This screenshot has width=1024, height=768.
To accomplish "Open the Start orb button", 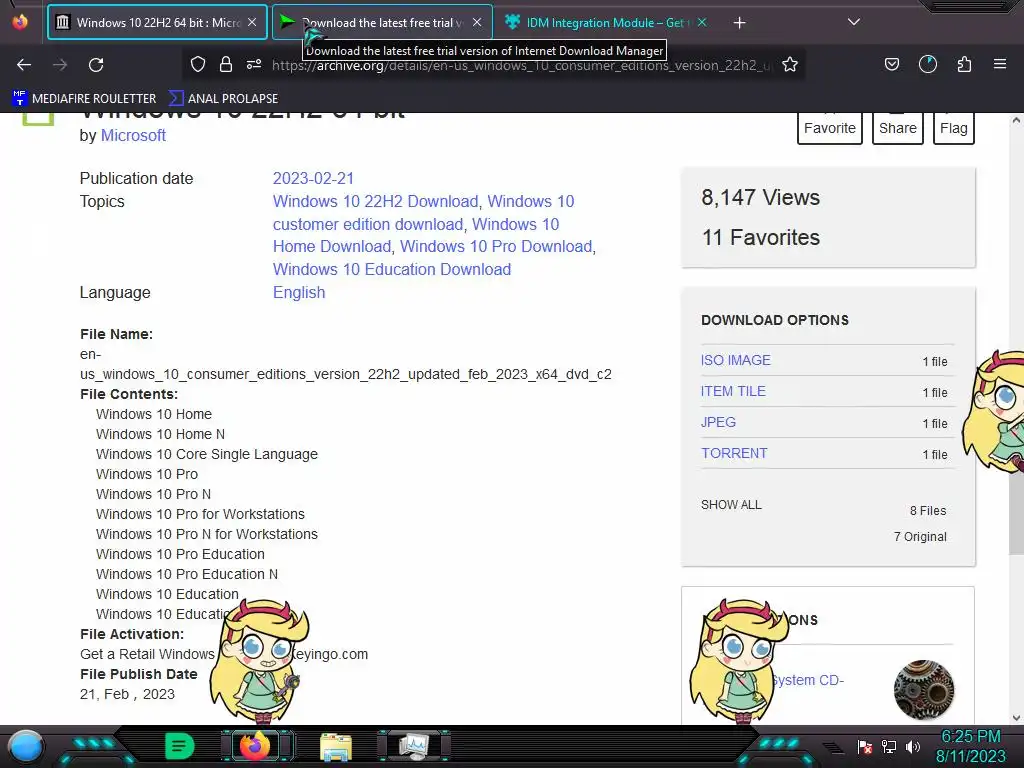I will coord(26,746).
